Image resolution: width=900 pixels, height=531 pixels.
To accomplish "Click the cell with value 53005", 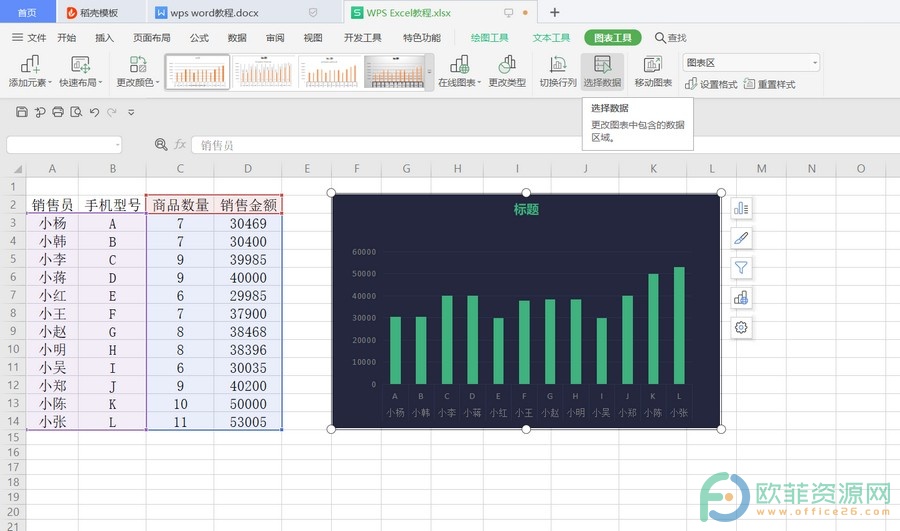I will click(248, 422).
